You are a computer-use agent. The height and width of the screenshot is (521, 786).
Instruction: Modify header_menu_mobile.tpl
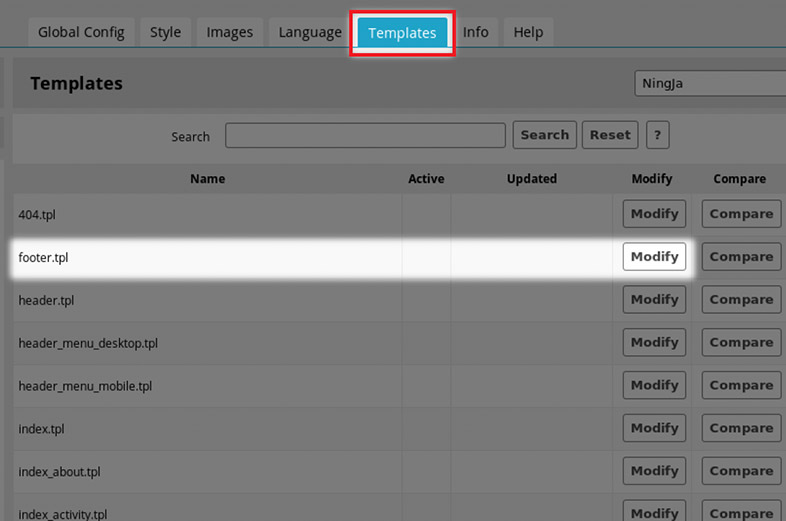(654, 385)
